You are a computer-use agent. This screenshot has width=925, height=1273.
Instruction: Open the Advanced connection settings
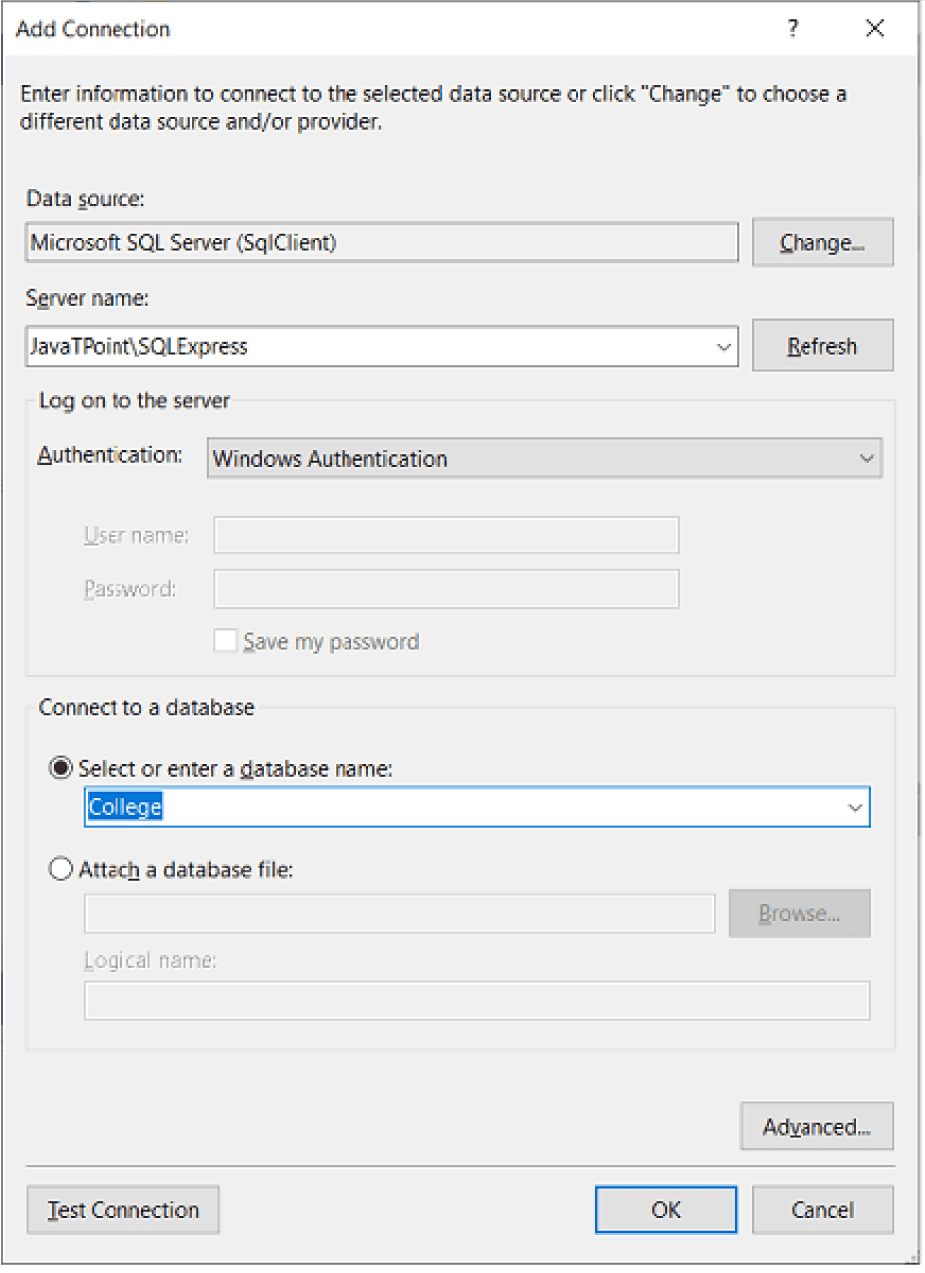[x=816, y=1127]
